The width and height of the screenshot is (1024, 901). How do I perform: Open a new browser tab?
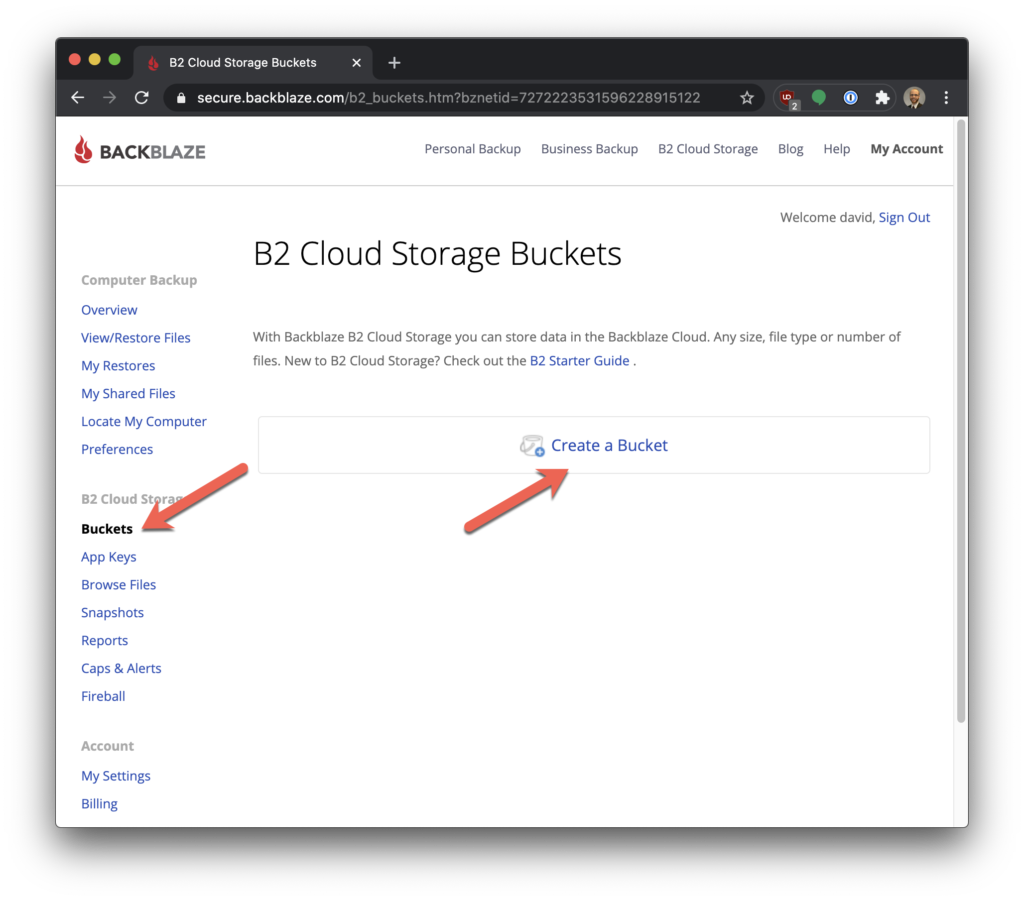click(x=394, y=62)
